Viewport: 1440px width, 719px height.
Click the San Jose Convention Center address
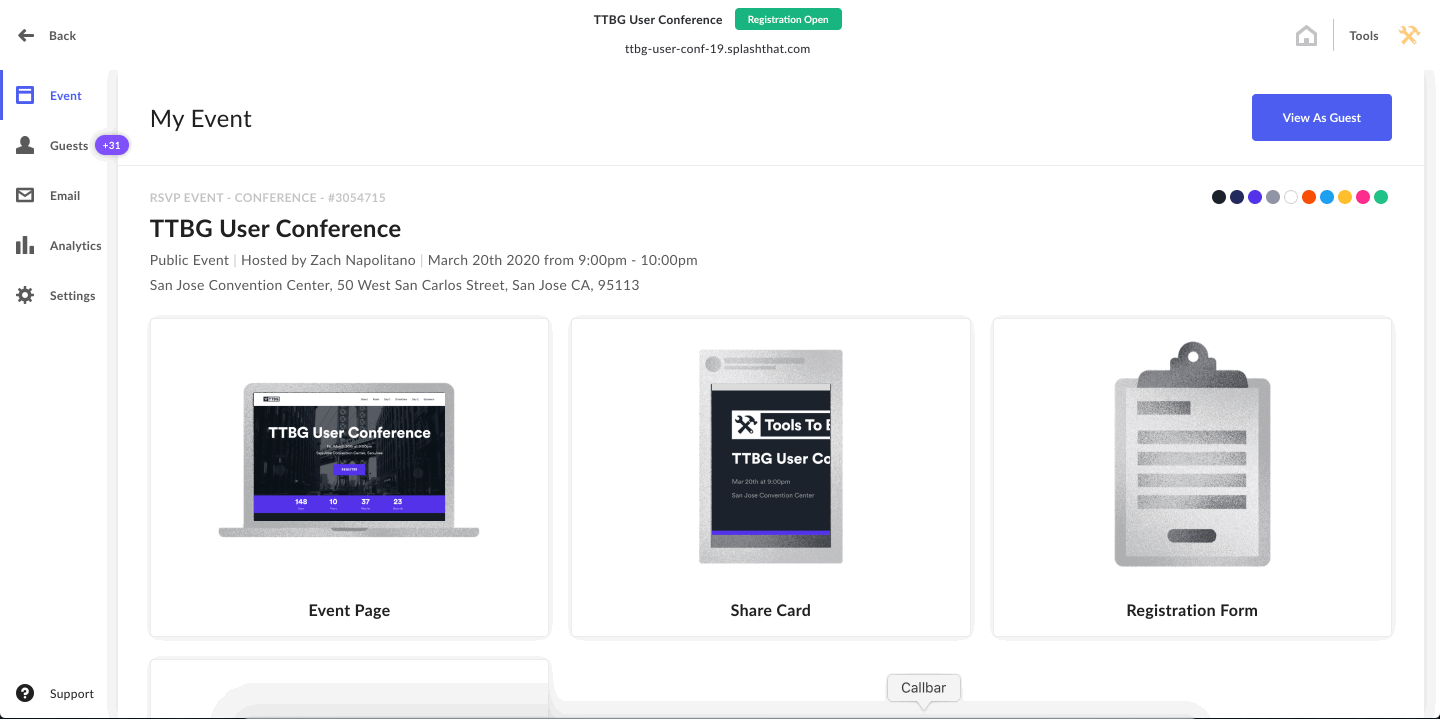click(x=394, y=285)
